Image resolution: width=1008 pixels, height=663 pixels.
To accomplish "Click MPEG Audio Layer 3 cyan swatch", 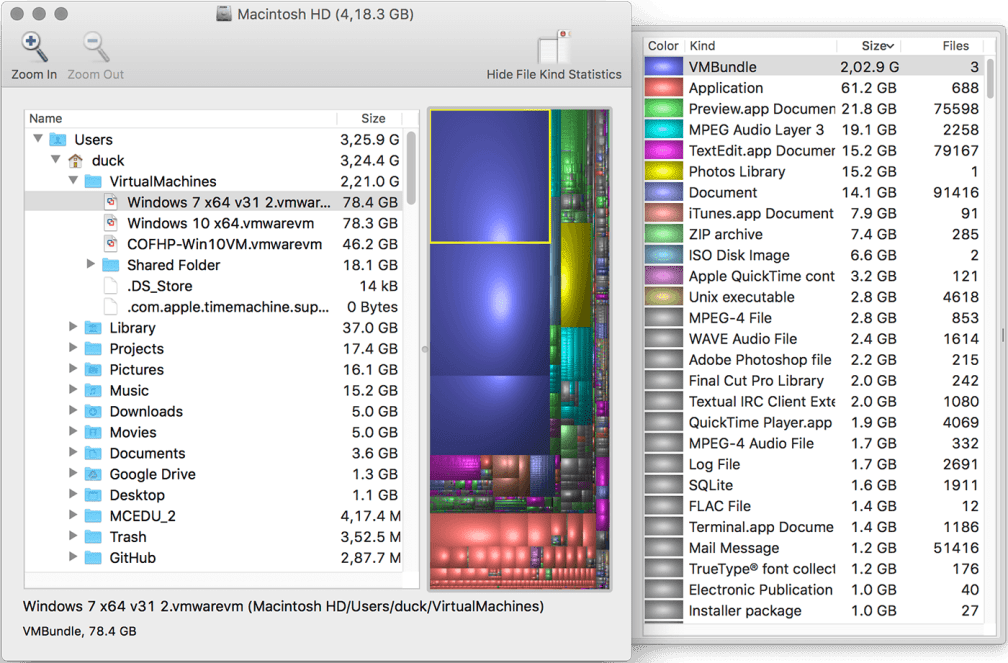I will coord(663,130).
